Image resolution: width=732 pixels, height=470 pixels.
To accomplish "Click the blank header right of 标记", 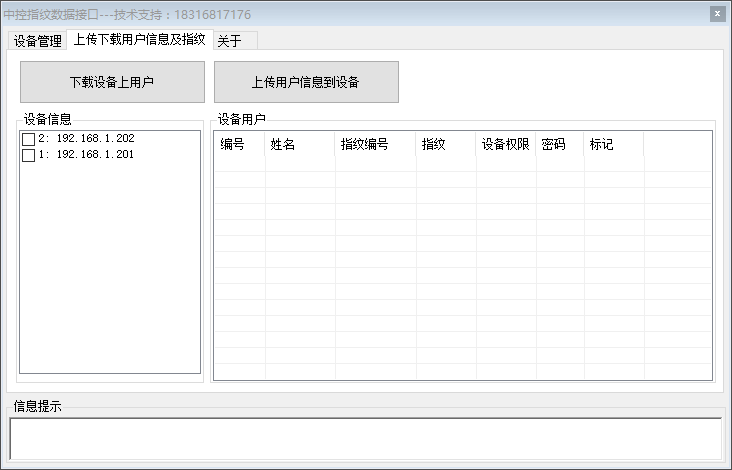I will (x=677, y=145).
